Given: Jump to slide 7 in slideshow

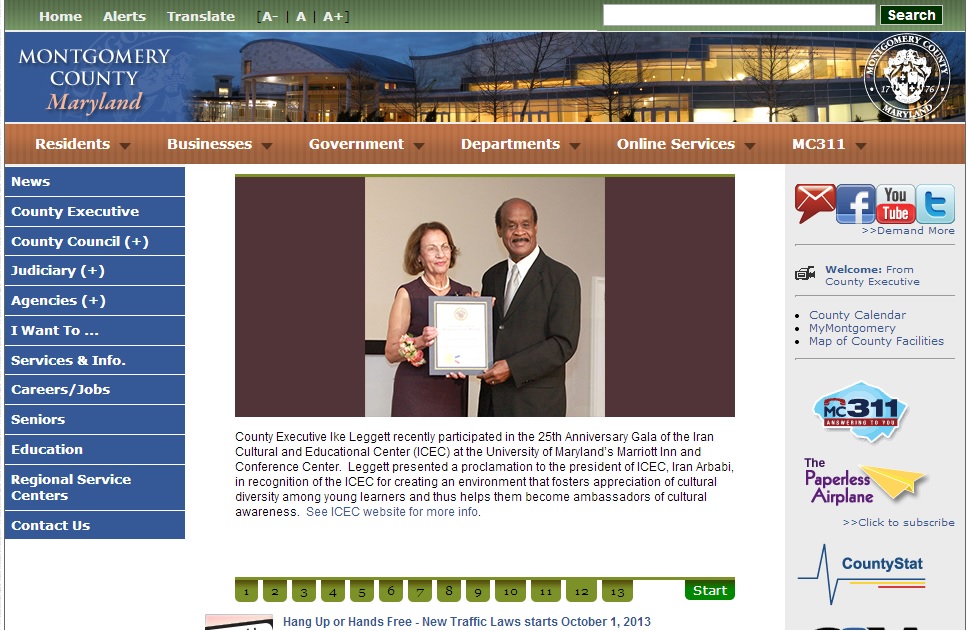Looking at the screenshot, I should (x=420, y=592).
